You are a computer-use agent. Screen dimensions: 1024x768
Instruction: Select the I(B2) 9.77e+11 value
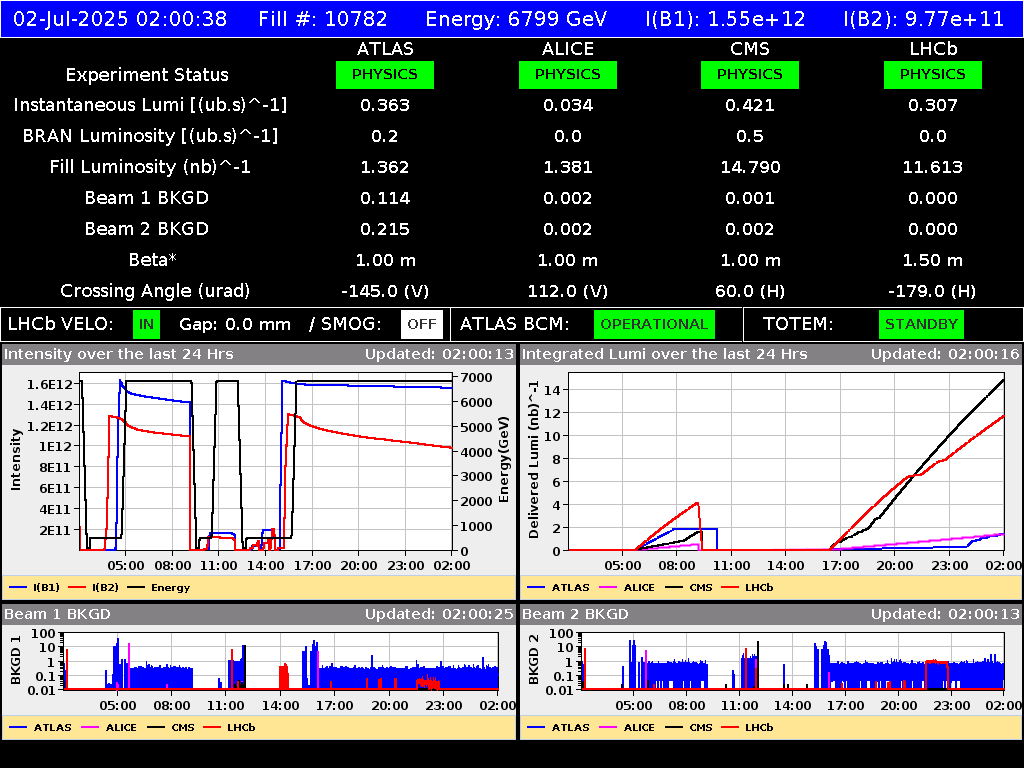tap(923, 19)
